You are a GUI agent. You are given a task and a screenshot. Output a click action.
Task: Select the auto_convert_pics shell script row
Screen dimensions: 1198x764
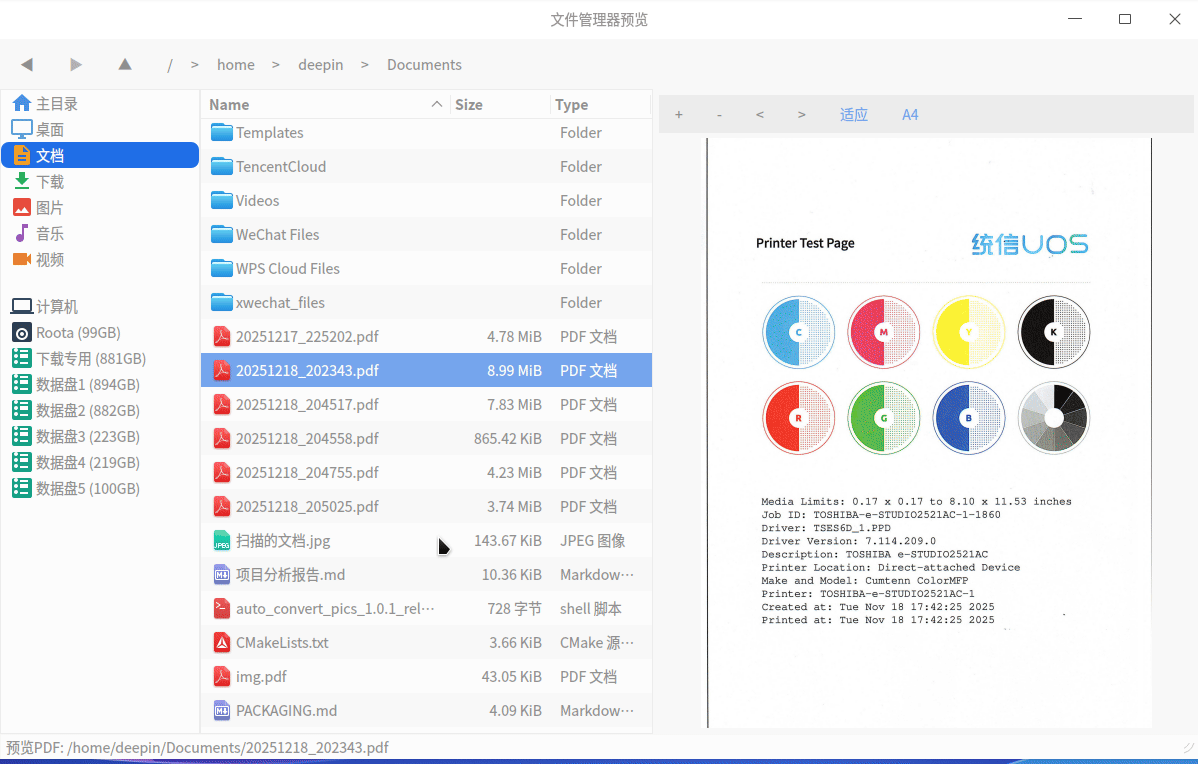(426, 608)
